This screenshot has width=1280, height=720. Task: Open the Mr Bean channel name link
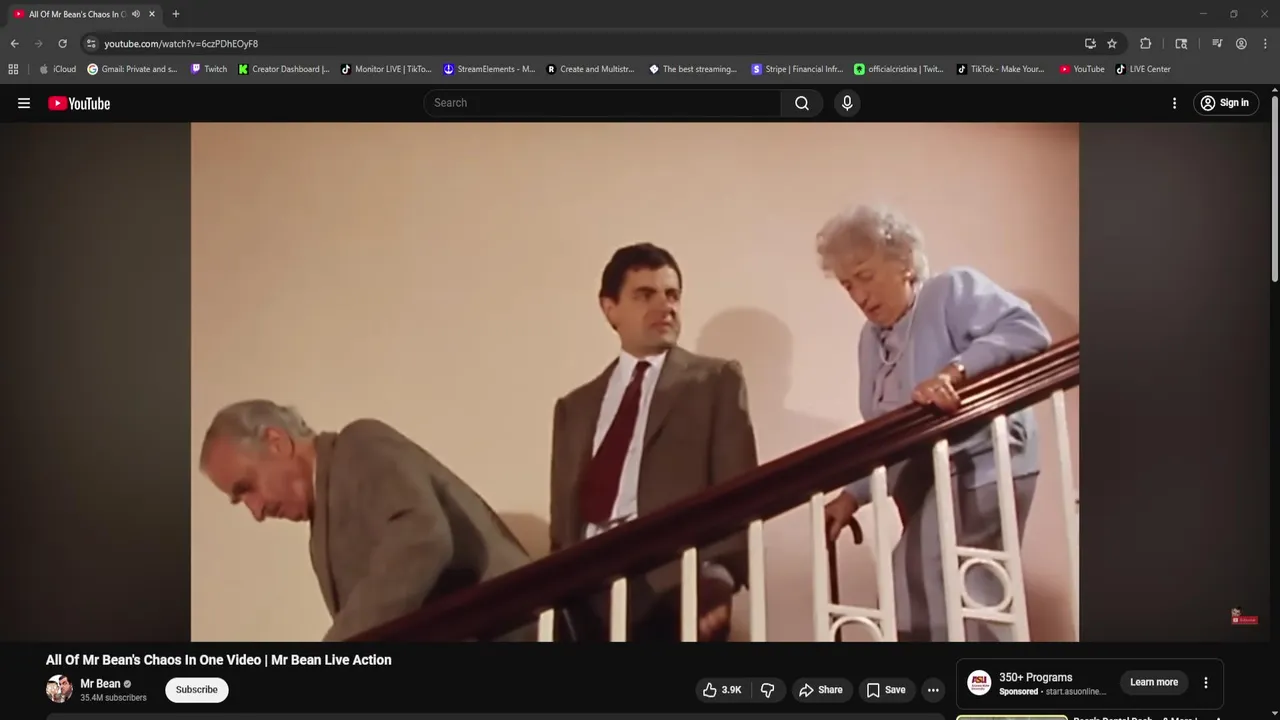coord(100,684)
